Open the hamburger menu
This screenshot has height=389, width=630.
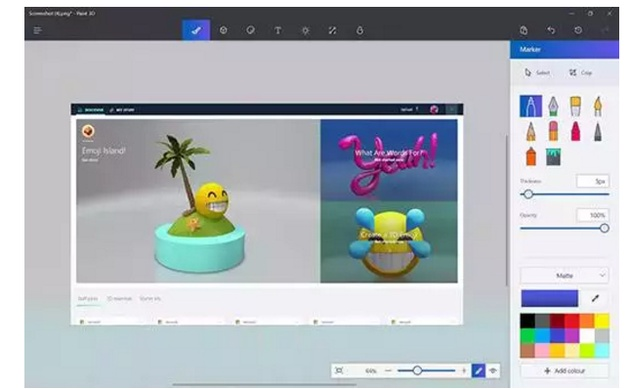[38, 30]
